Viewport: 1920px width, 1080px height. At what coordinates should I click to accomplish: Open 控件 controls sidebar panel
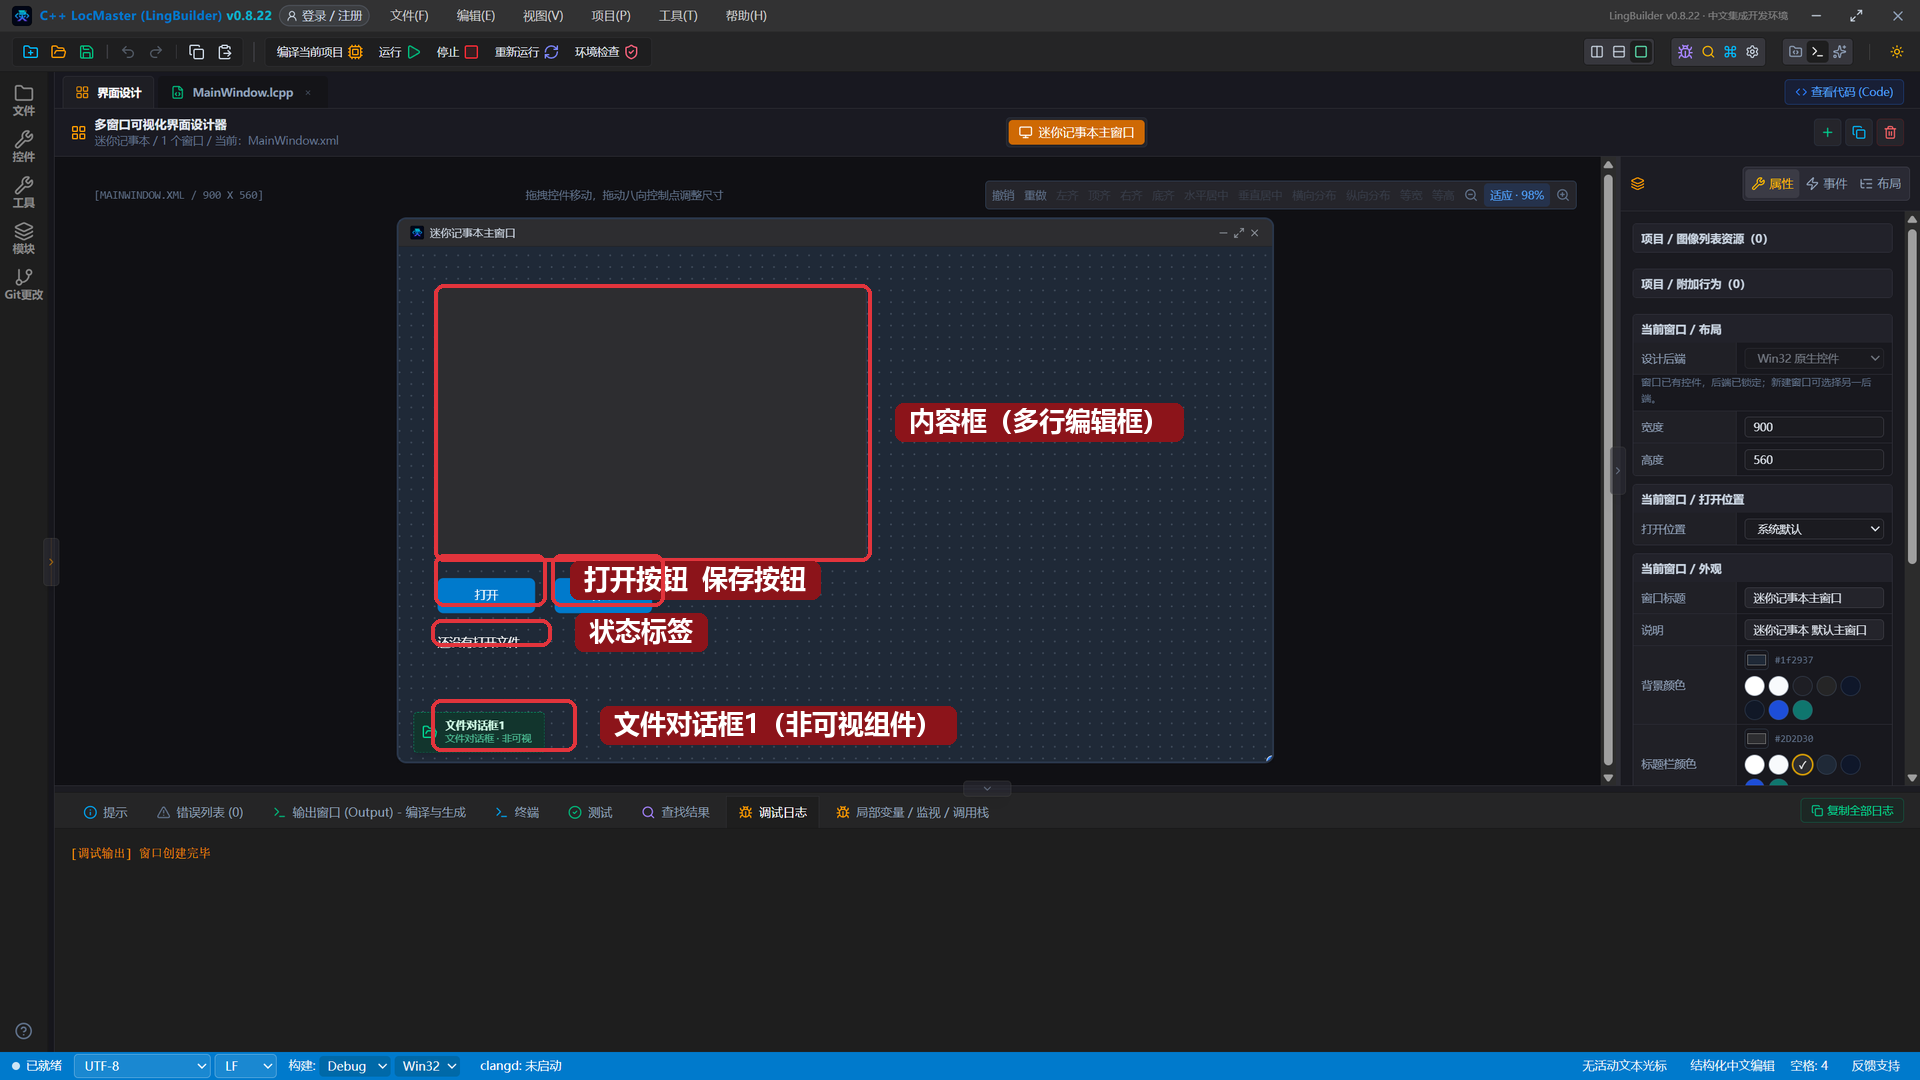24,146
